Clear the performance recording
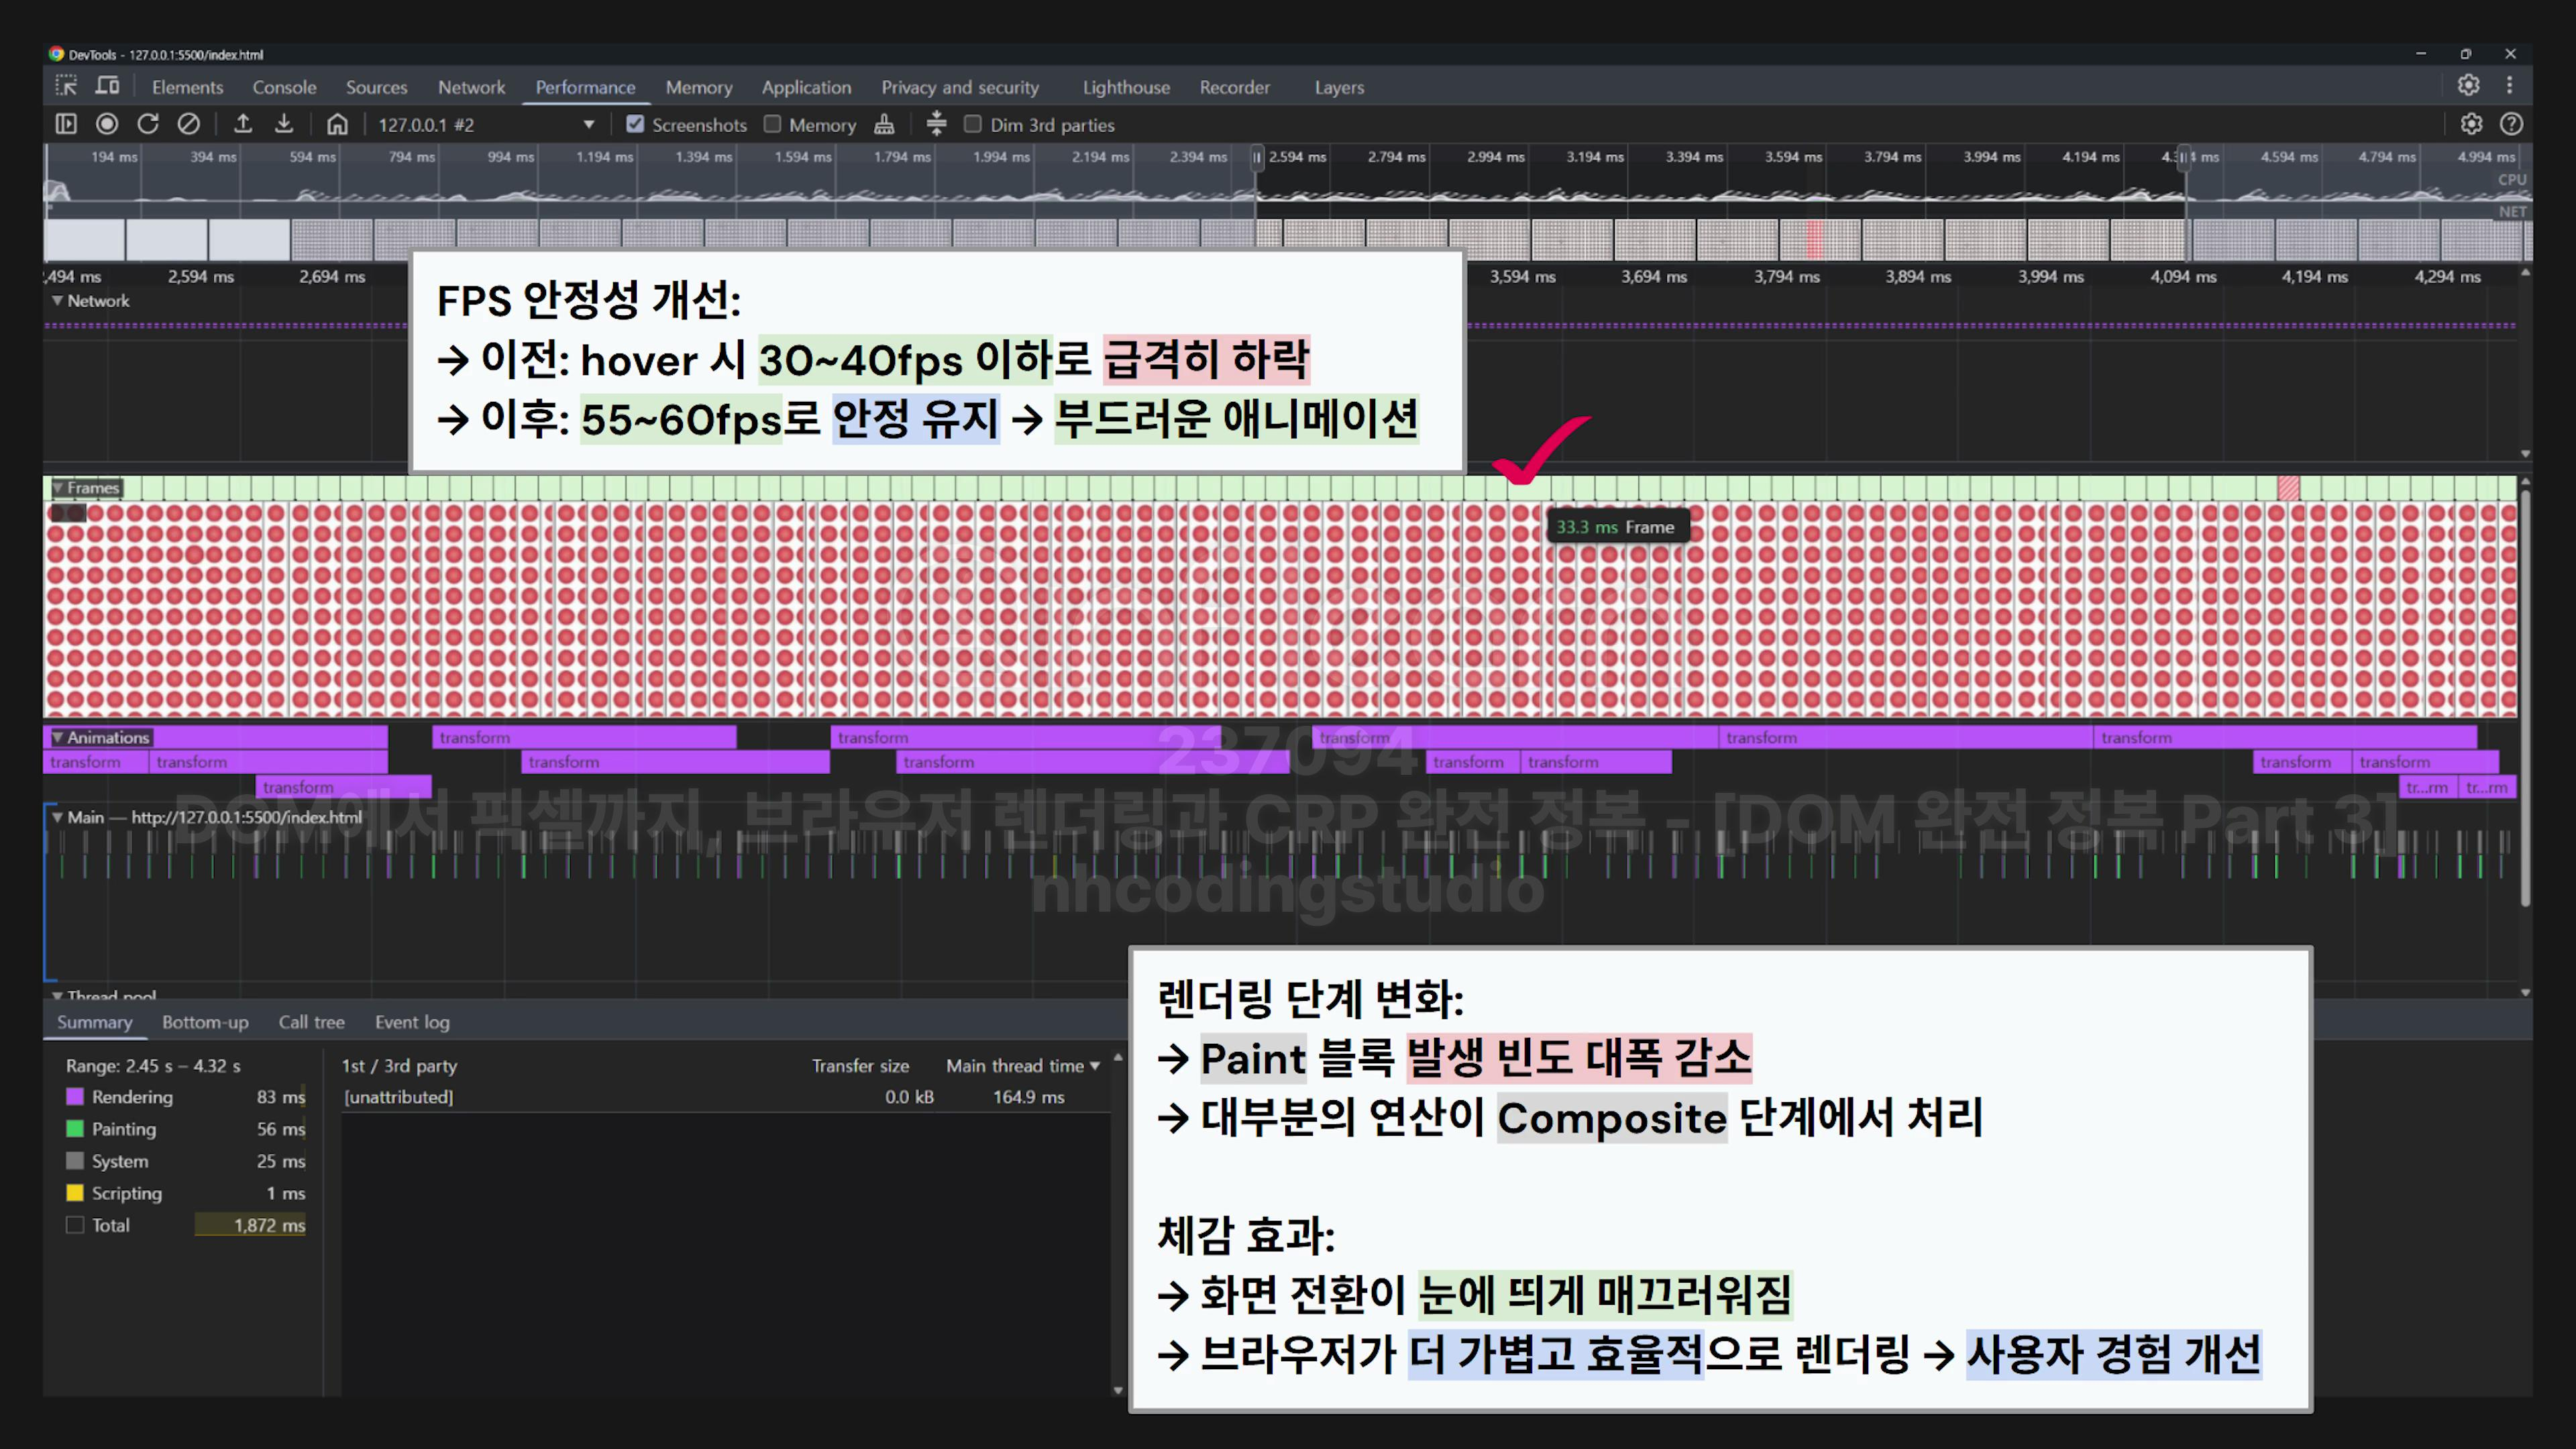 point(189,124)
